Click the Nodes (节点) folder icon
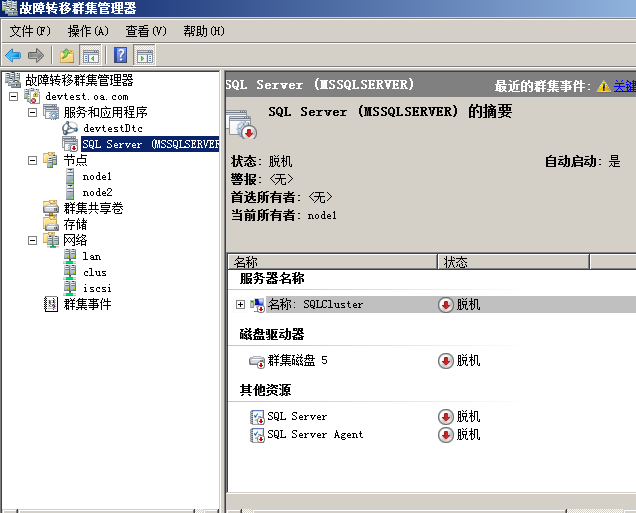The image size is (636, 513). 50,160
